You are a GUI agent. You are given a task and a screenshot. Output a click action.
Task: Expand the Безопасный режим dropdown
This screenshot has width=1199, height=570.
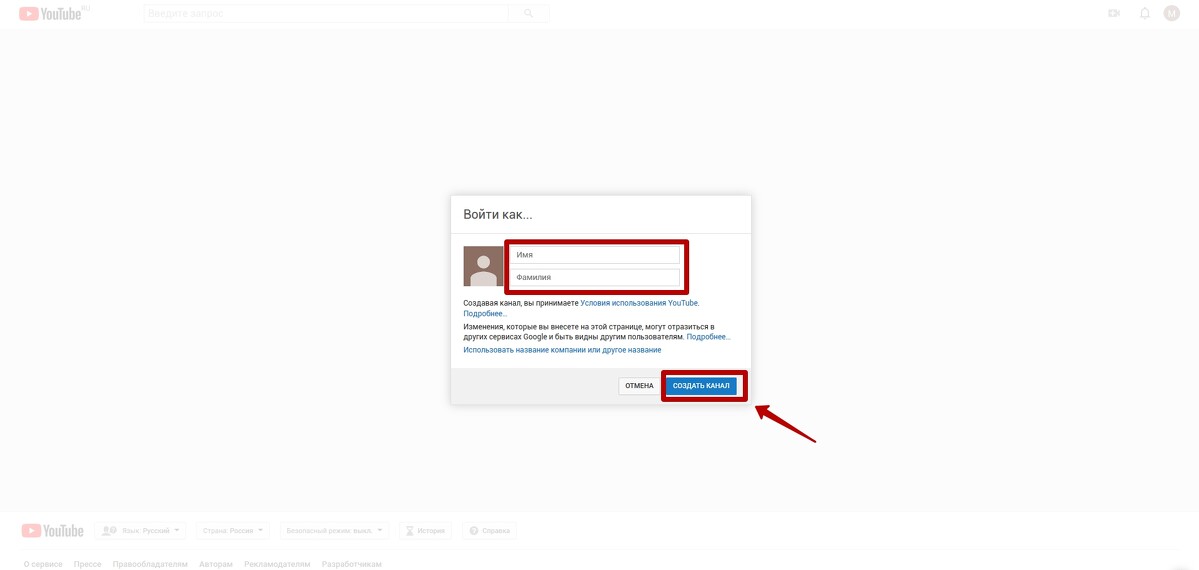click(x=333, y=531)
